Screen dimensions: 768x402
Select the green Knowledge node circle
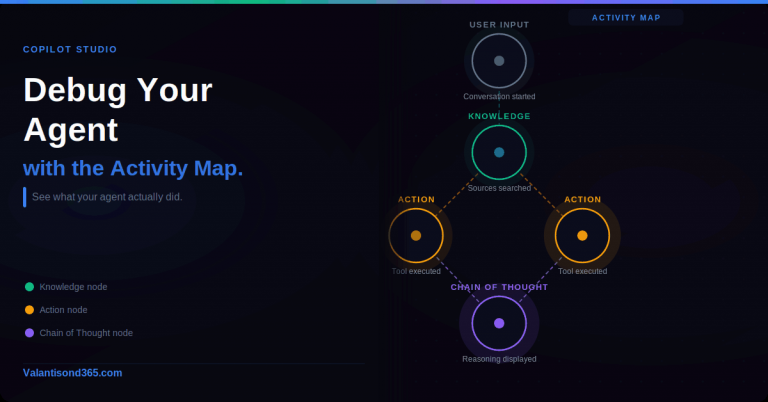(499, 152)
